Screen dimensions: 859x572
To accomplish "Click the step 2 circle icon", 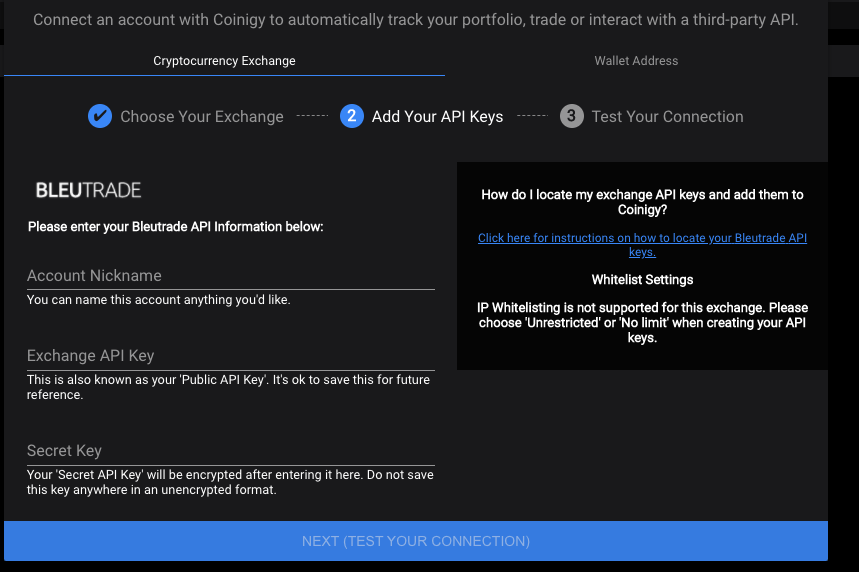I will click(x=352, y=116).
